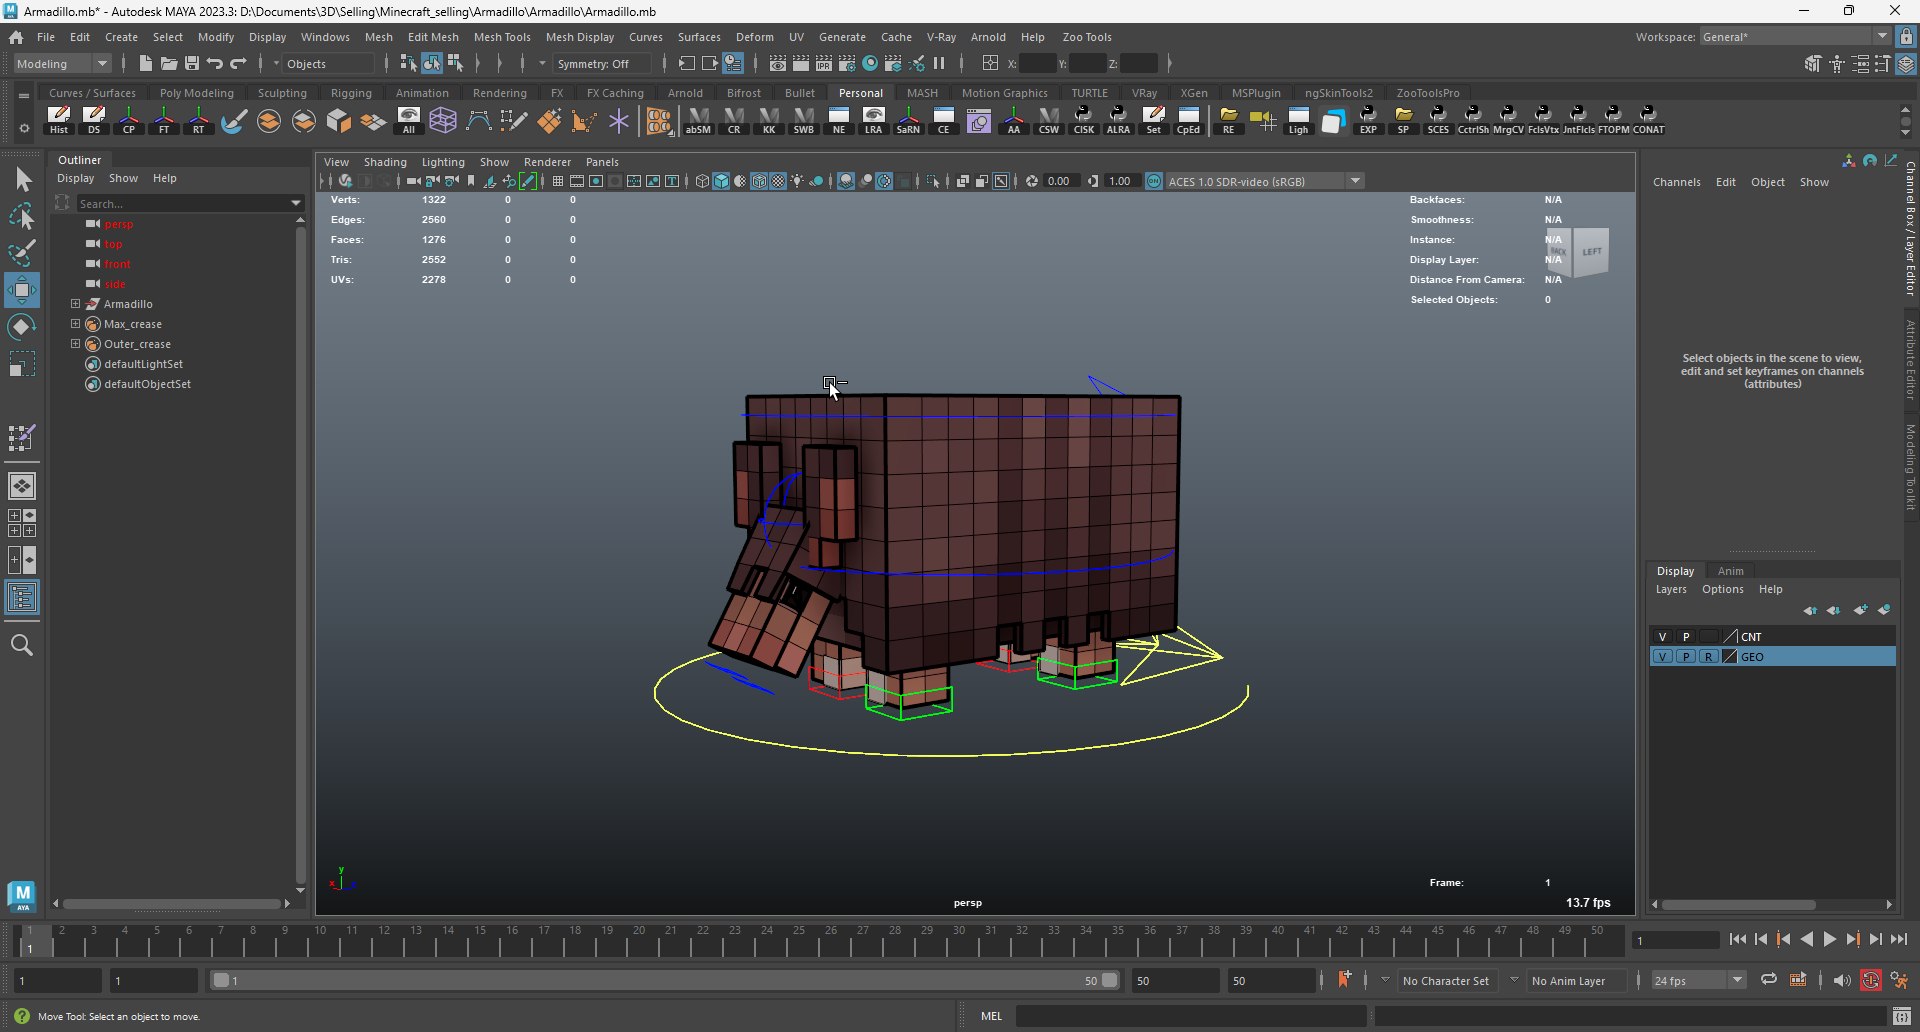Viewport: 1920px width, 1032px height.
Task: Click the FT shelf button
Action: tap(164, 120)
